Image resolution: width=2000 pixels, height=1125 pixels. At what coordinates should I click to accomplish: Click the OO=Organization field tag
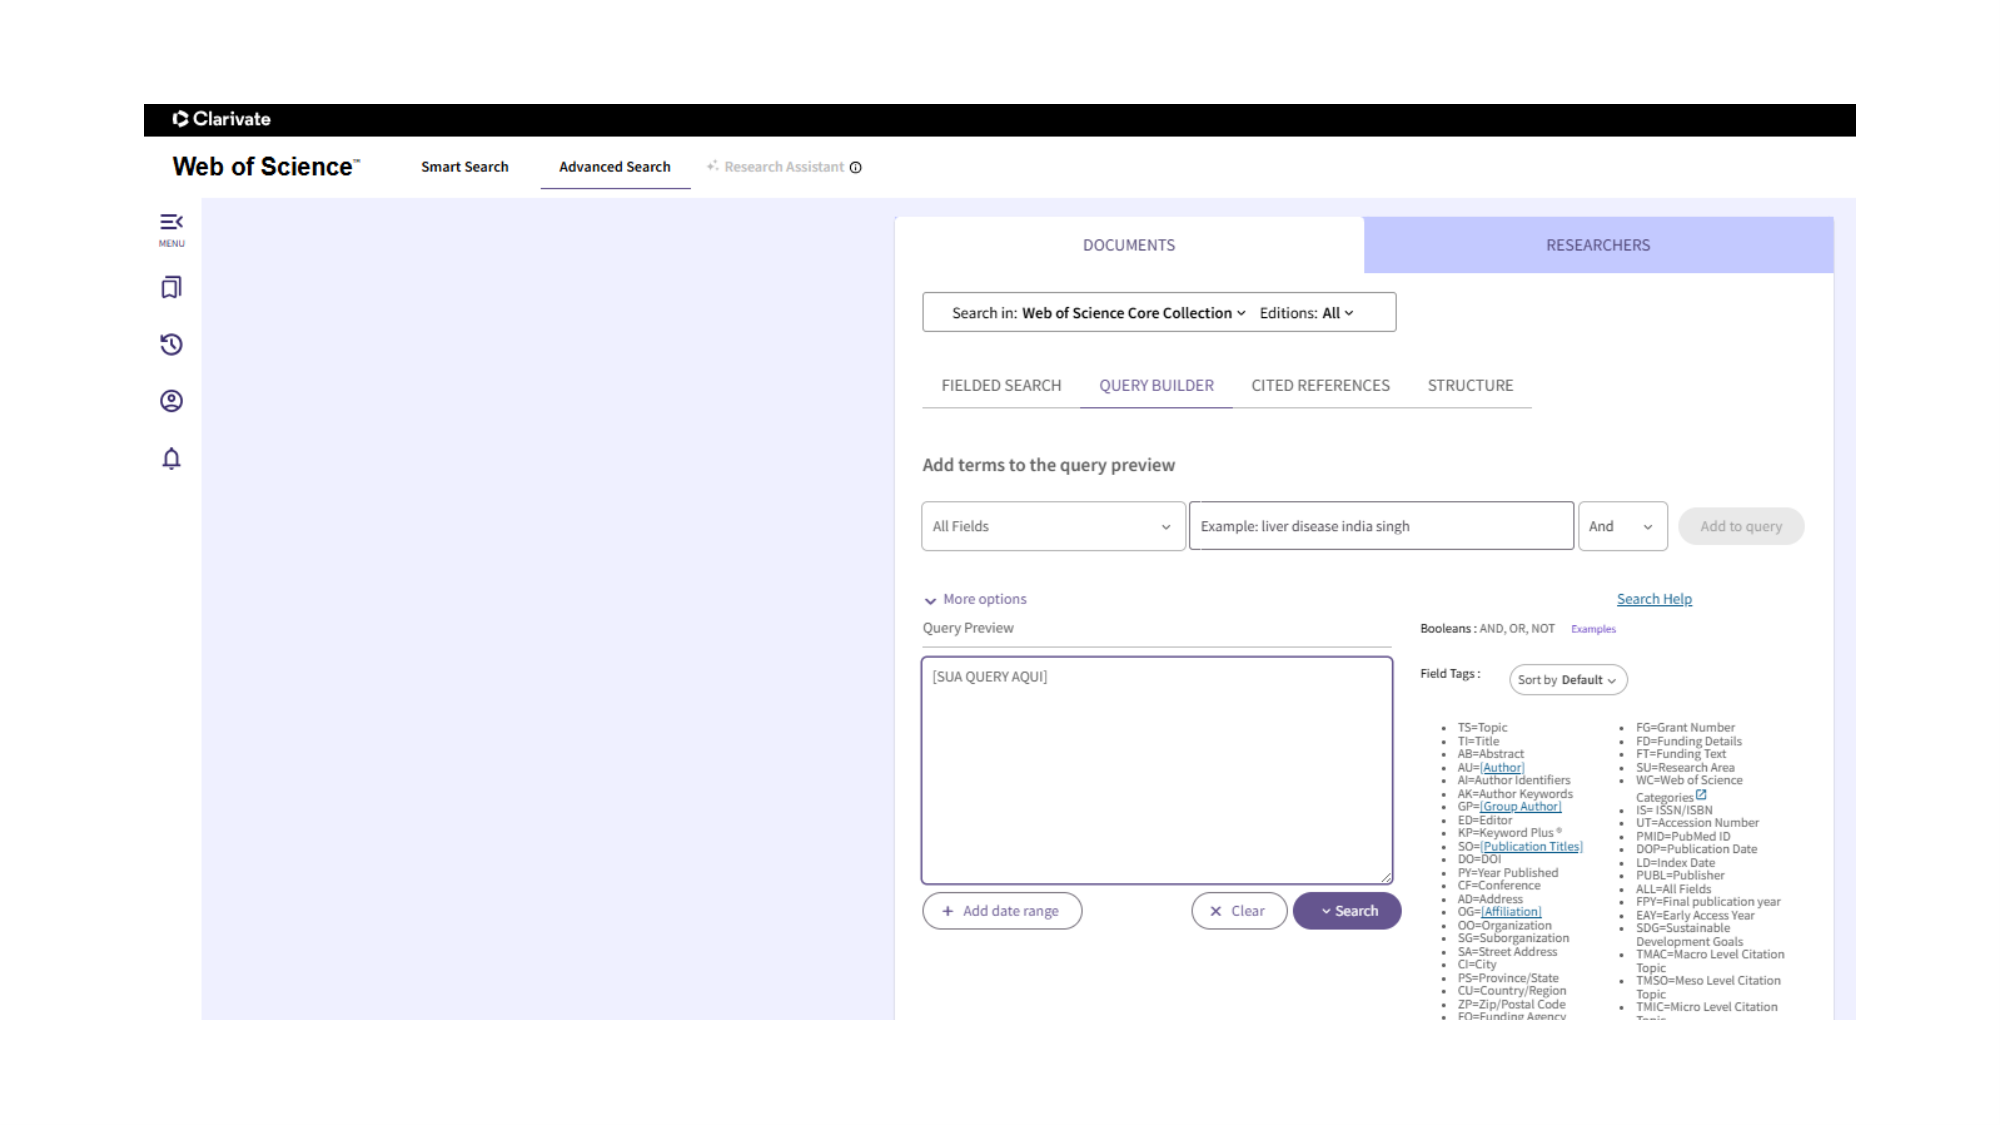[x=1505, y=926]
